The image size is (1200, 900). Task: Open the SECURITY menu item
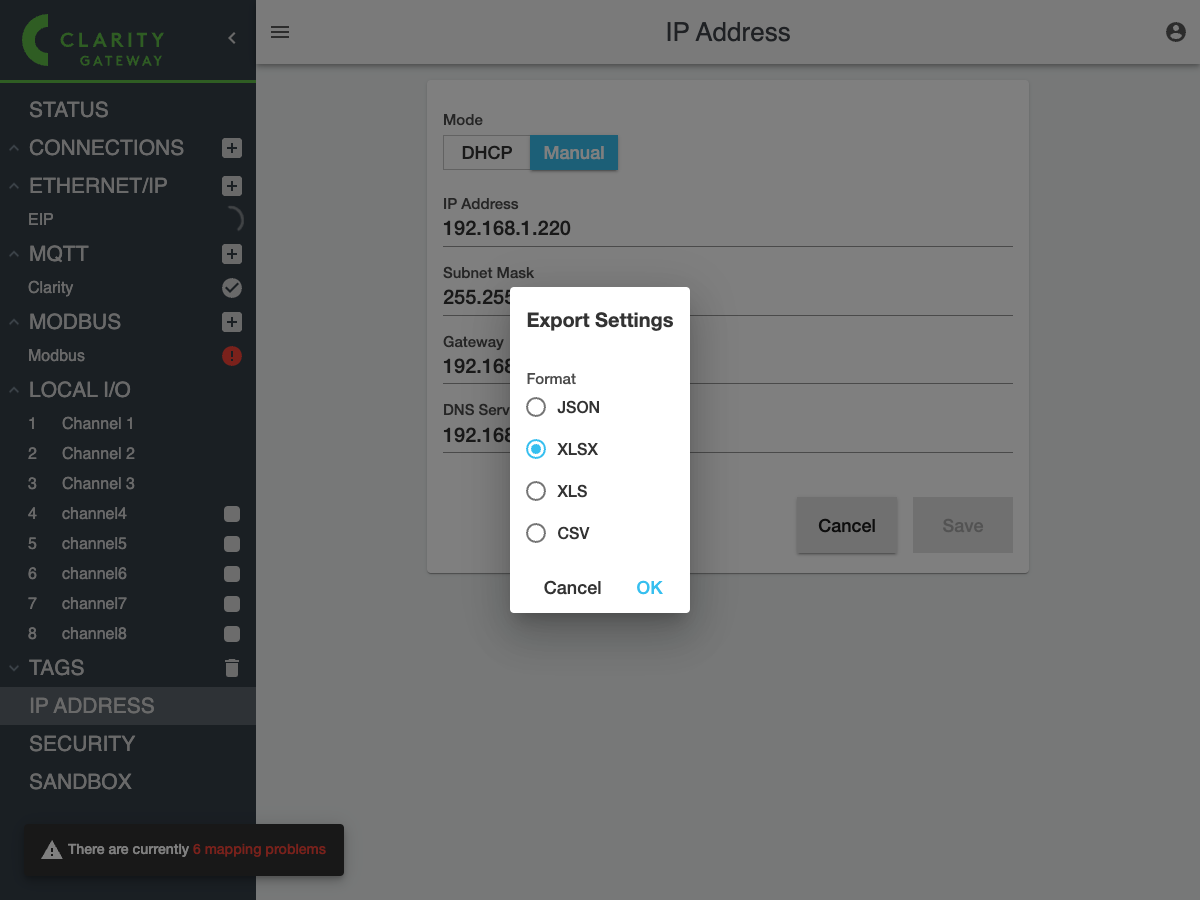[x=82, y=744]
